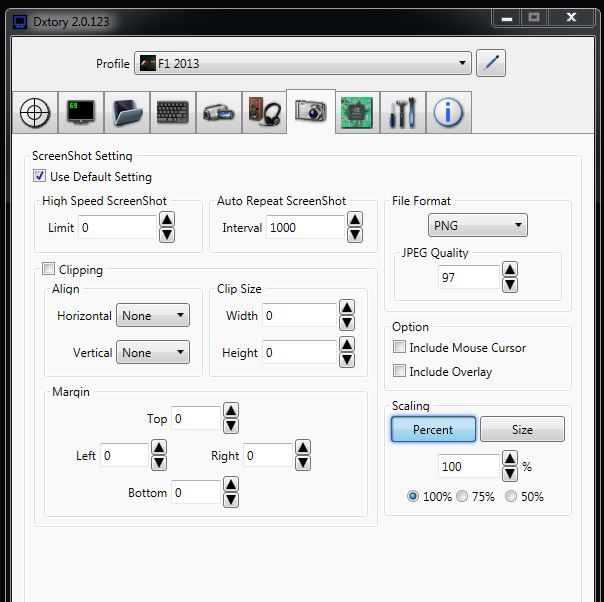Viewport: 604px width, 602px height.
Task: Click the Limit input field
Action: (117, 227)
